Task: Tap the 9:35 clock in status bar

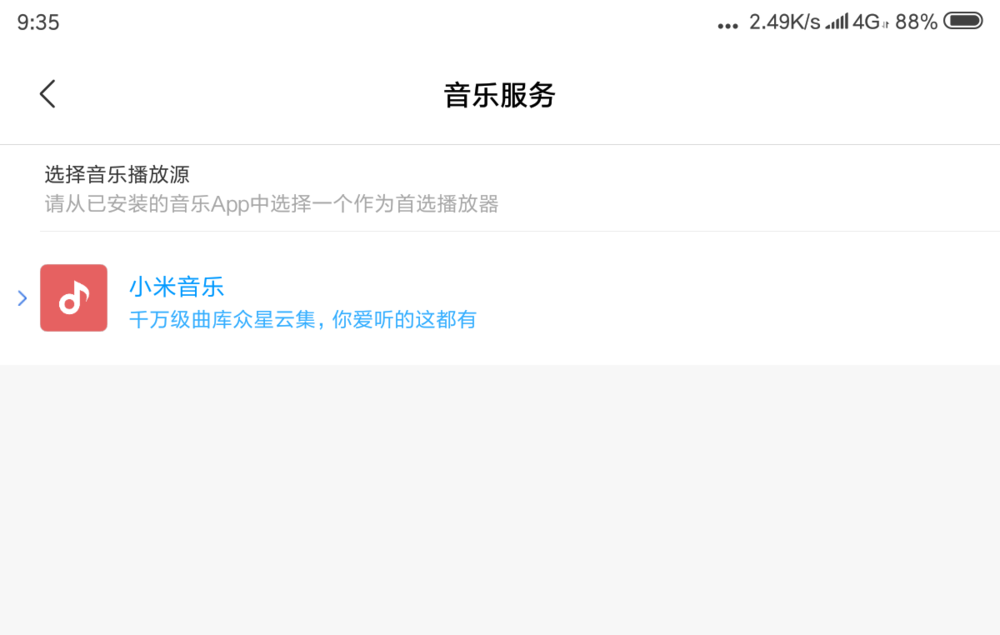Action: [x=38, y=22]
